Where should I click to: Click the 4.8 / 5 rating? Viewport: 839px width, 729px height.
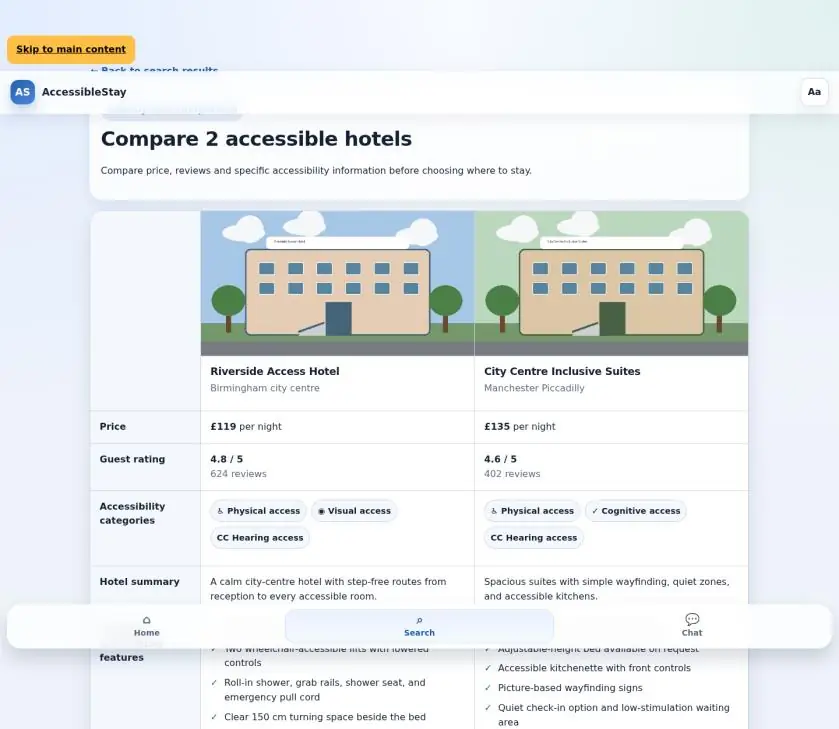click(x=226, y=459)
